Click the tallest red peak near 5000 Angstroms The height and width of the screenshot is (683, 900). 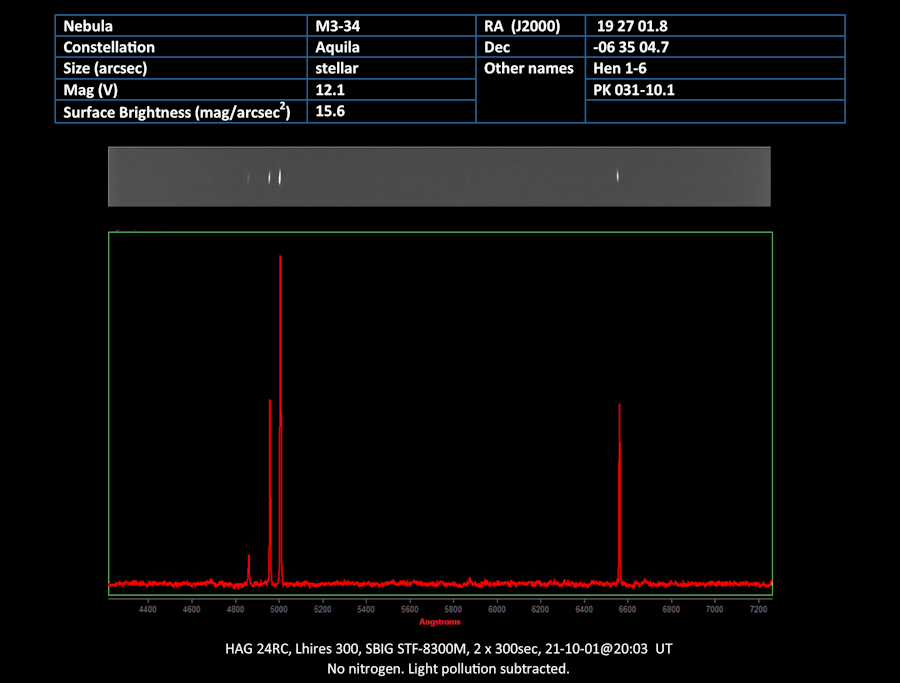click(280, 419)
